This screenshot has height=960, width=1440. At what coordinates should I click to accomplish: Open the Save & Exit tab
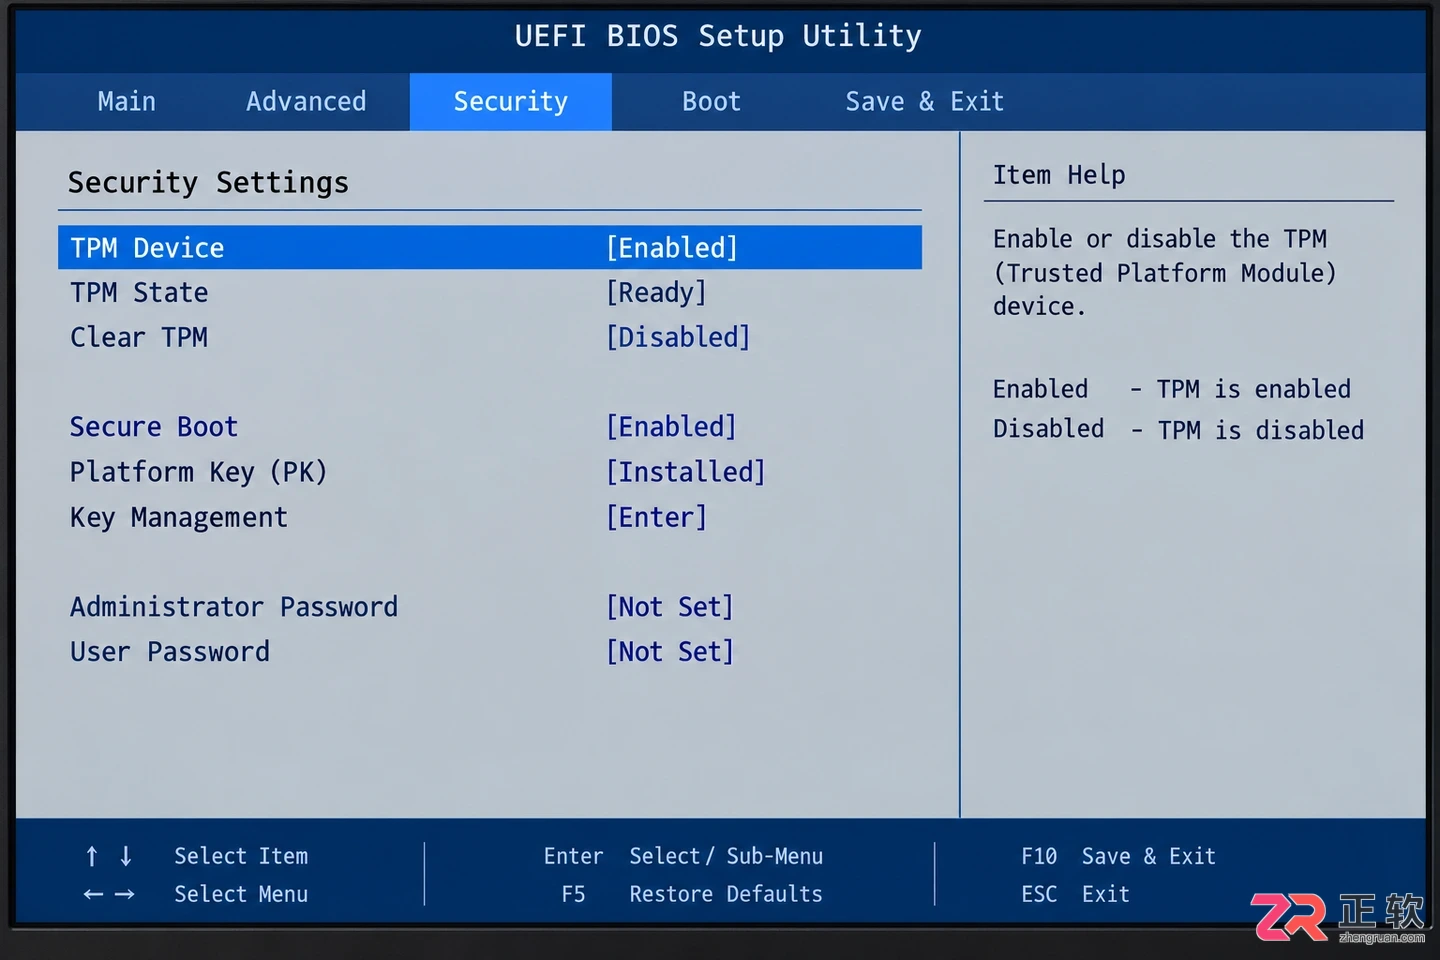(924, 102)
